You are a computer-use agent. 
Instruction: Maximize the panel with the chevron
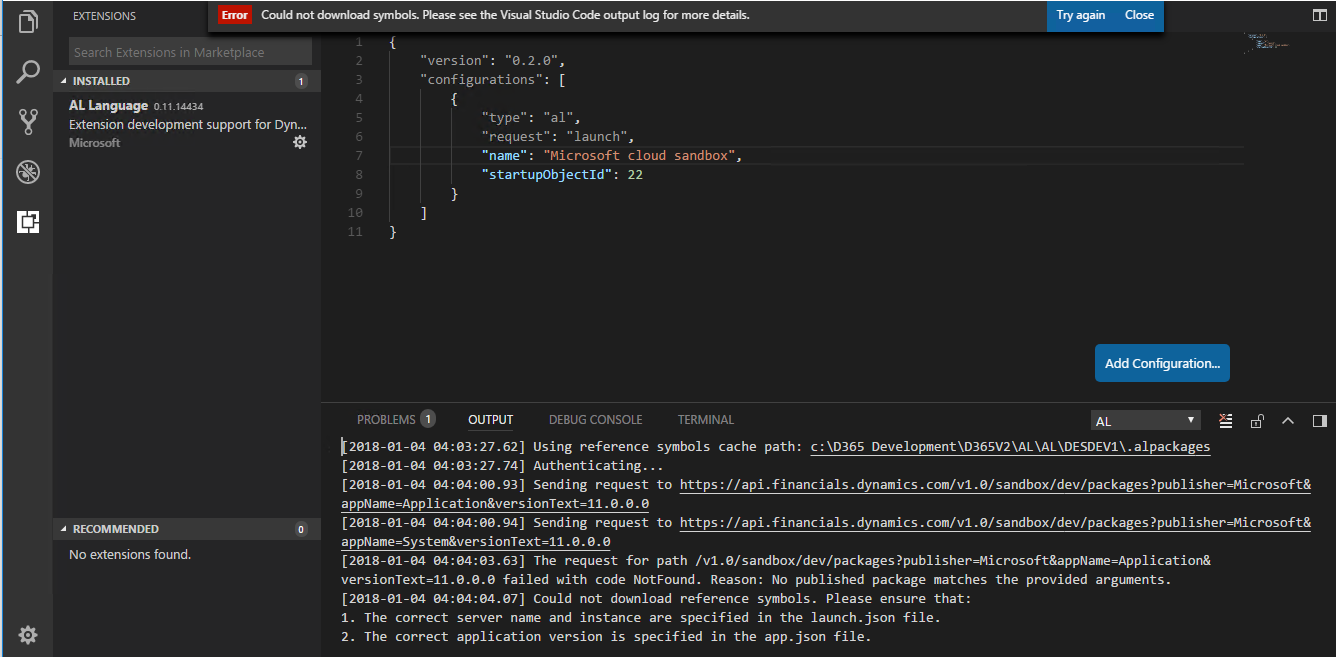click(1288, 420)
